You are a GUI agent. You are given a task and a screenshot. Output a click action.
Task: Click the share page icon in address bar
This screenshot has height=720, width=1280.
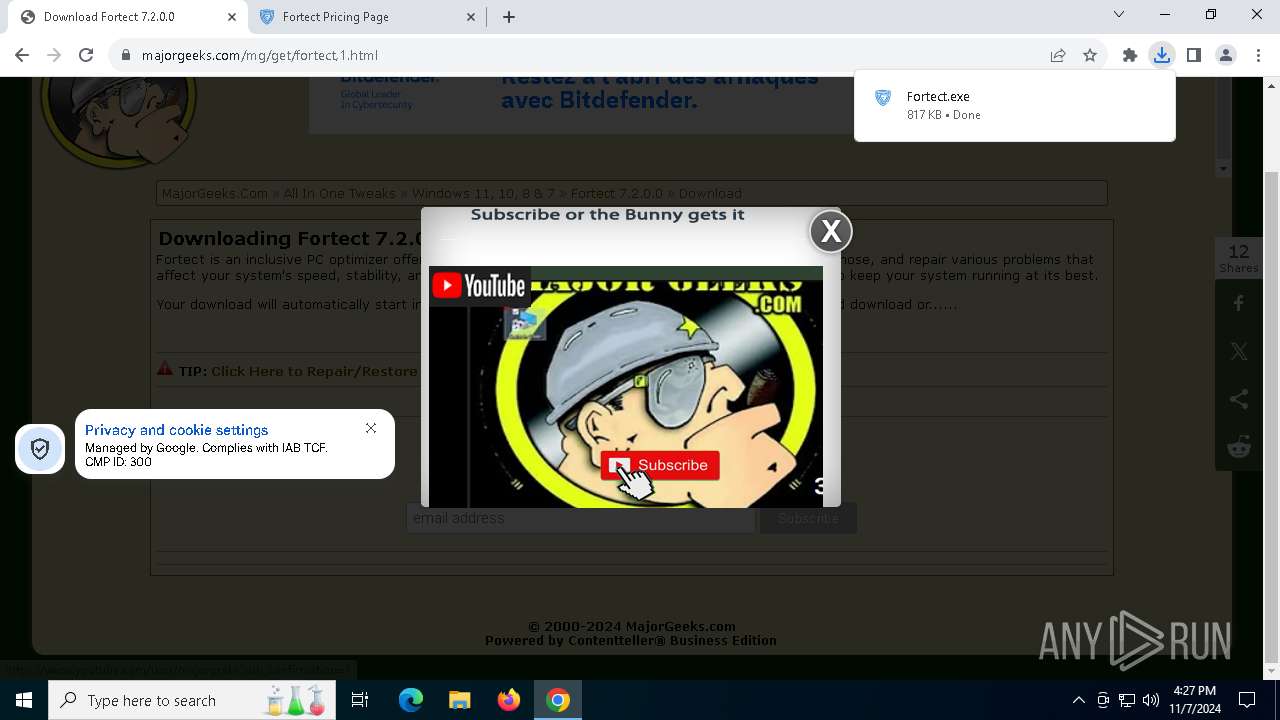[x=1058, y=55]
